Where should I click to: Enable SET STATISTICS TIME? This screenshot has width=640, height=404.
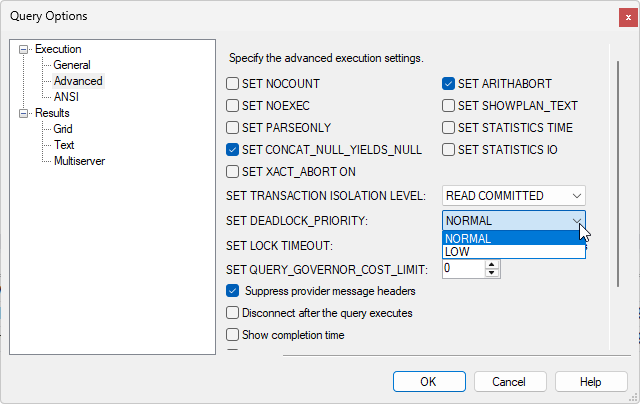[449, 128]
